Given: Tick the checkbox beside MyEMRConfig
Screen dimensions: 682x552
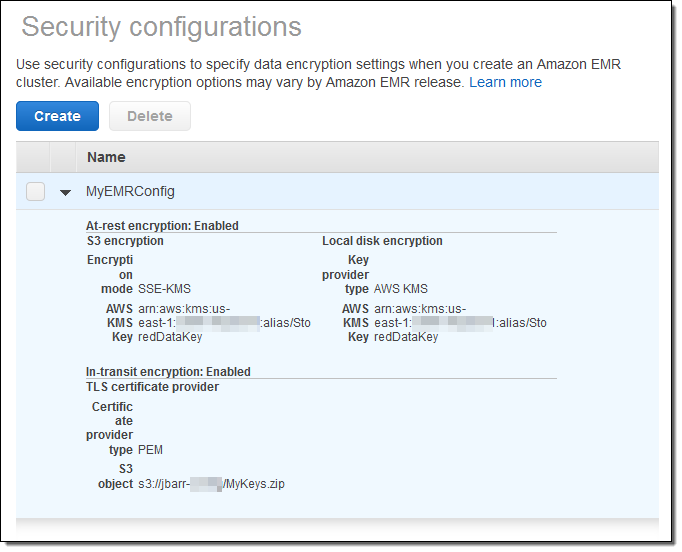Looking at the screenshot, I should click(36, 191).
